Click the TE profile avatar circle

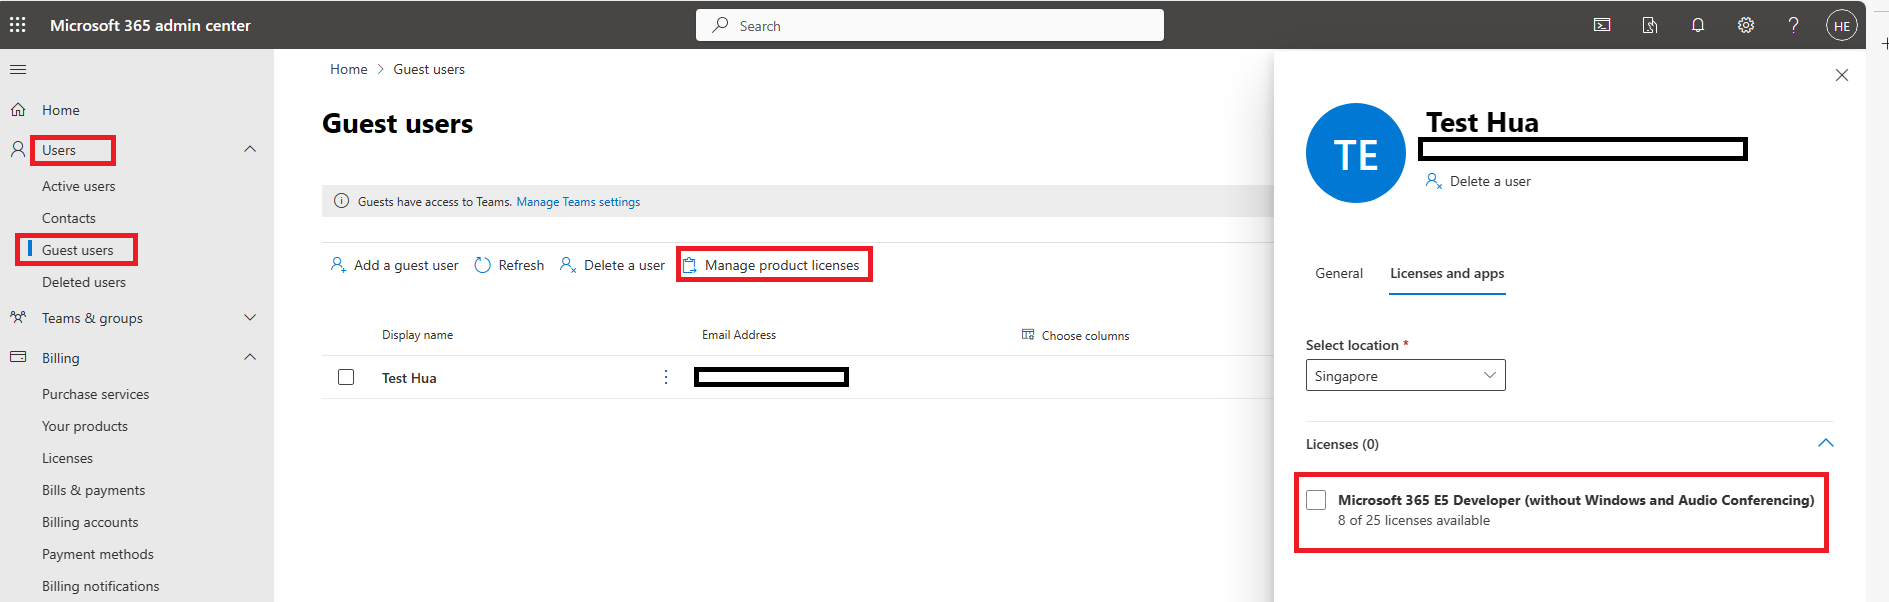pyautogui.click(x=1356, y=153)
